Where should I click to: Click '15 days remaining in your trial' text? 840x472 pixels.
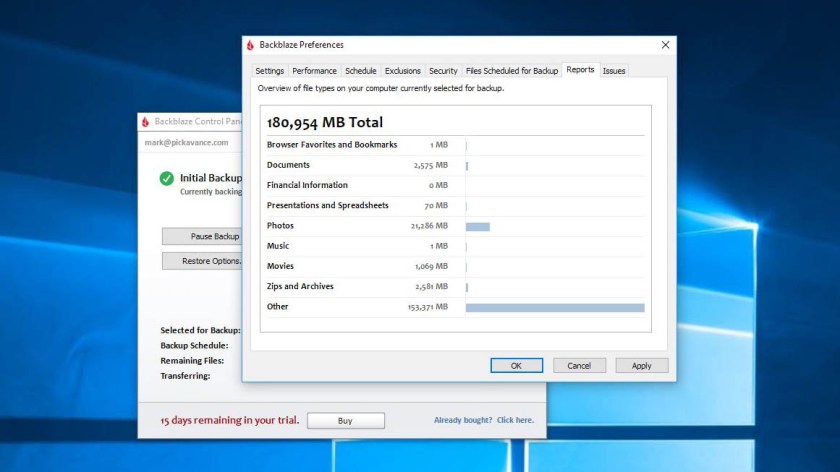point(229,421)
